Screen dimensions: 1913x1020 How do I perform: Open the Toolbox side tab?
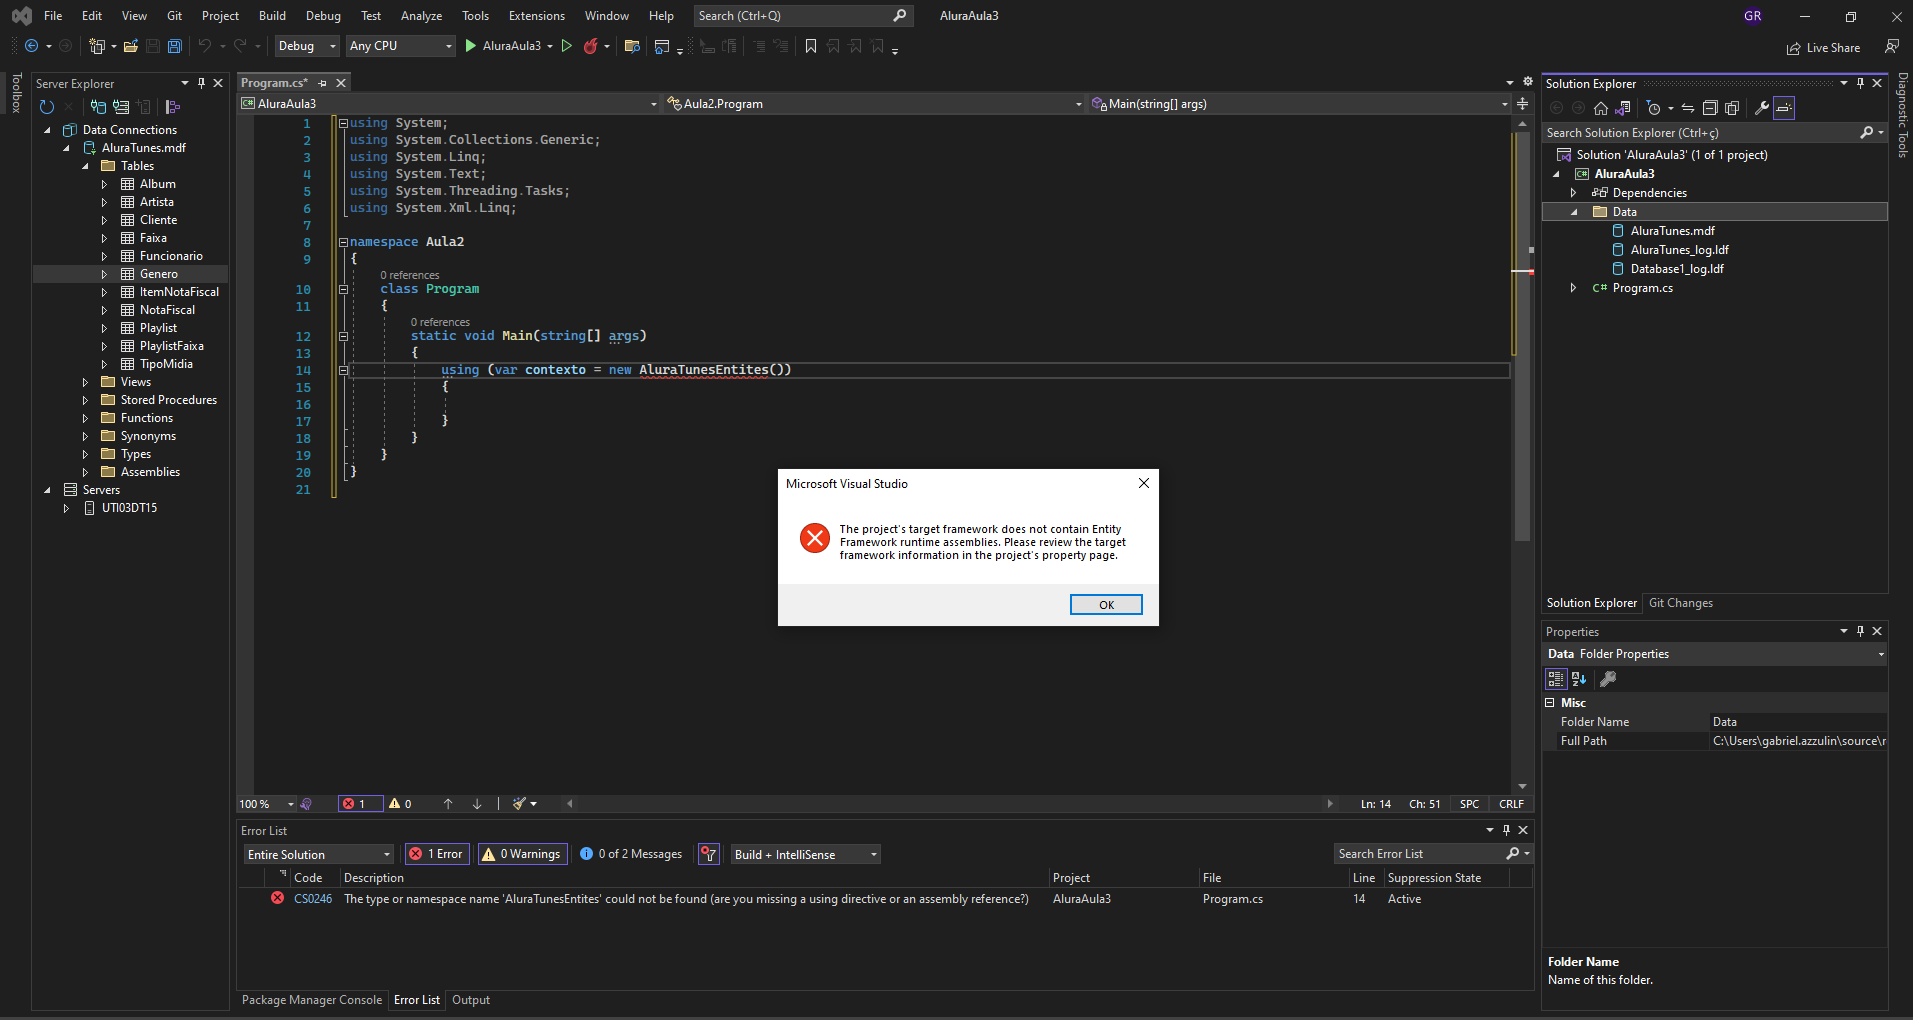point(16,93)
